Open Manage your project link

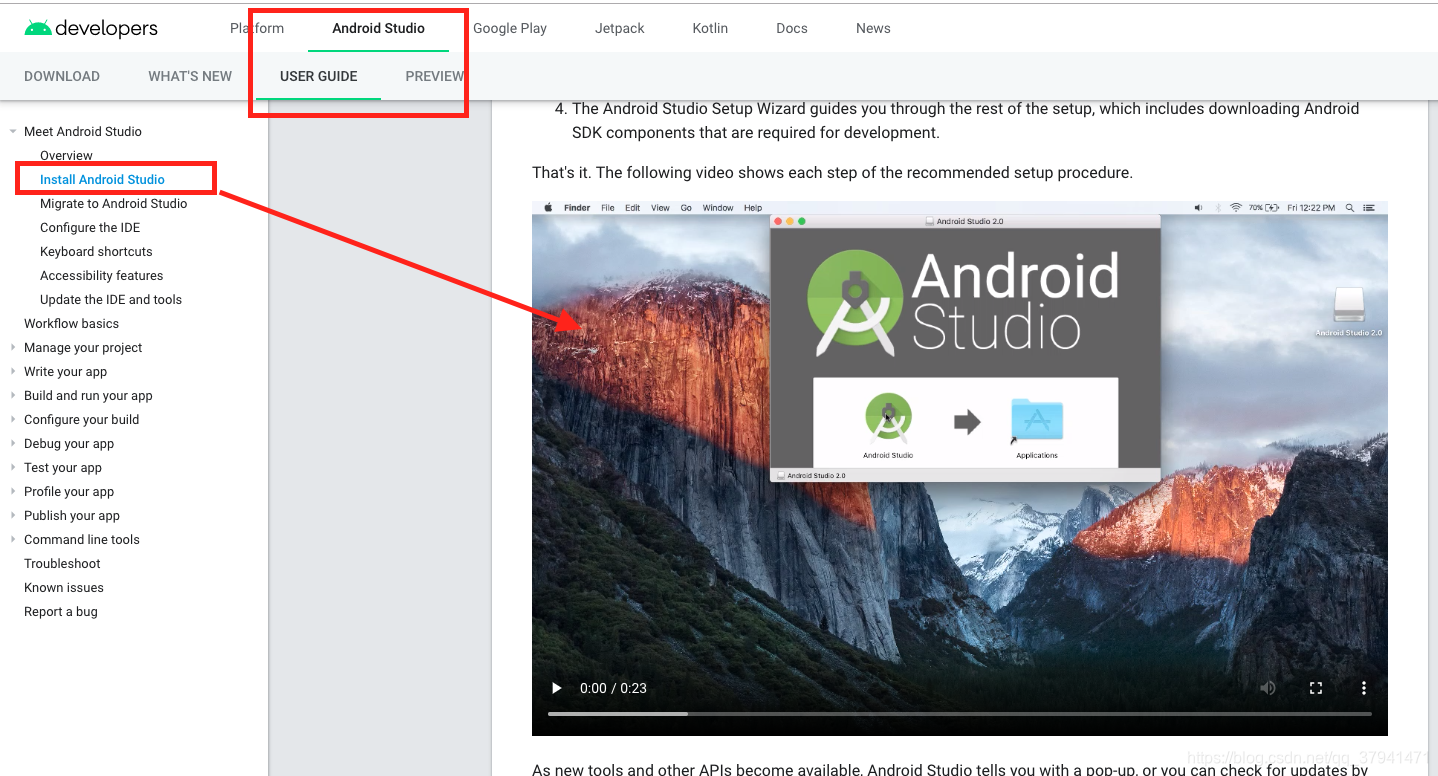[83, 348]
